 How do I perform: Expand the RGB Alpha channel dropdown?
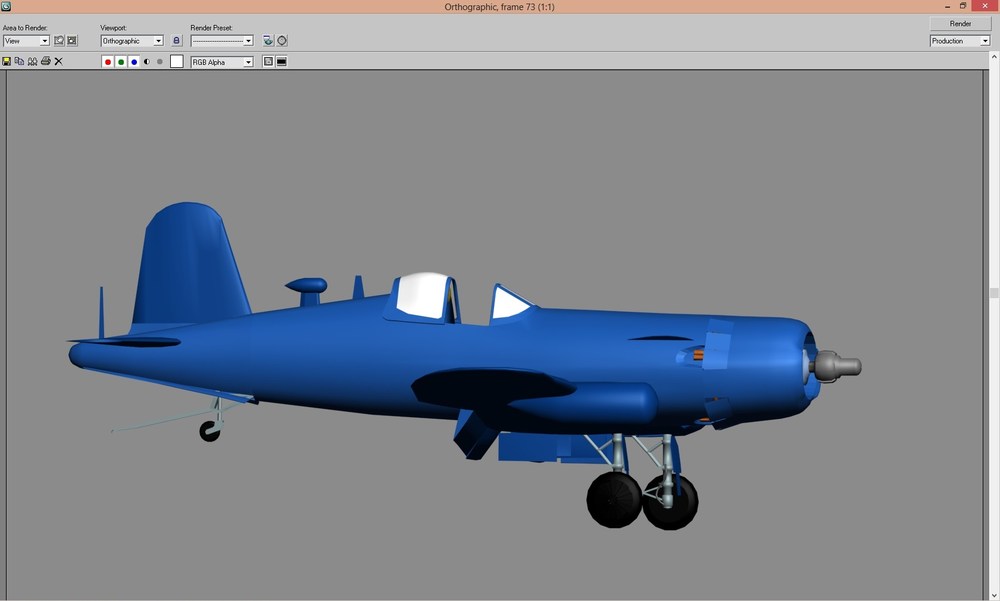pyautogui.click(x=222, y=62)
